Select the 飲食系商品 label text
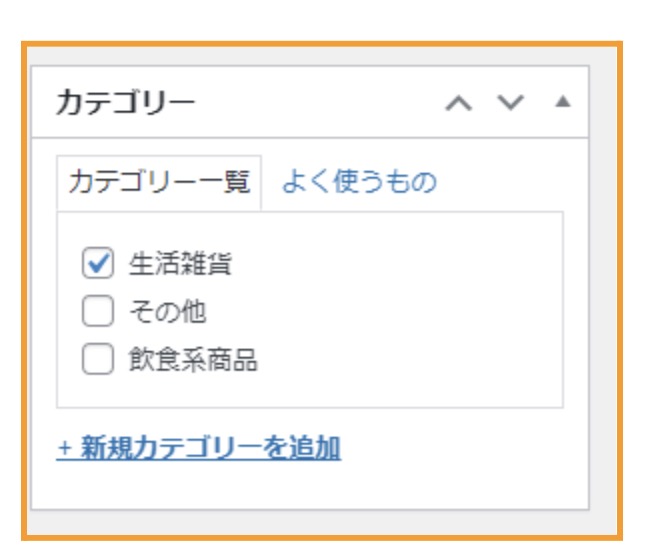Viewport: 652px width, 554px height. pos(193,361)
